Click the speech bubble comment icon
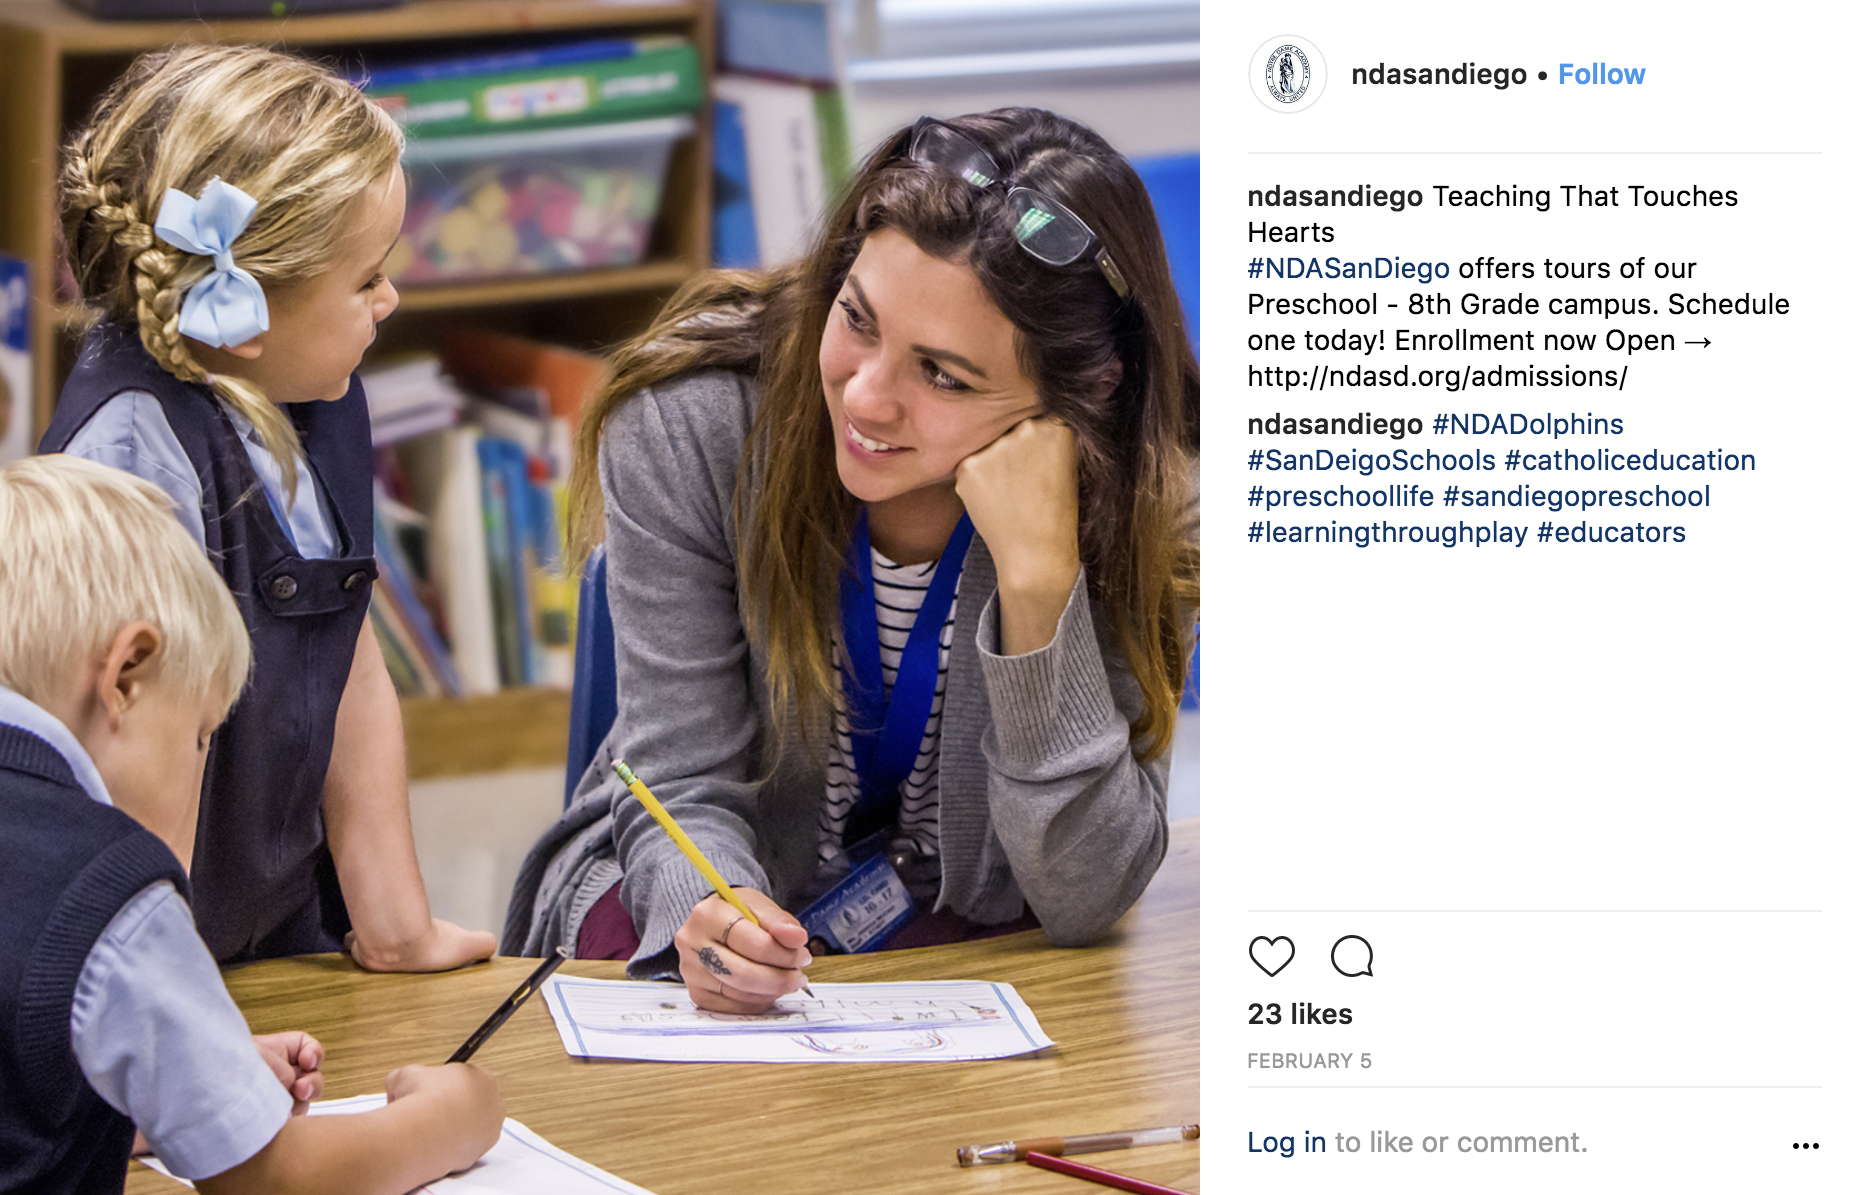This screenshot has height=1195, width=1868. (1352, 956)
